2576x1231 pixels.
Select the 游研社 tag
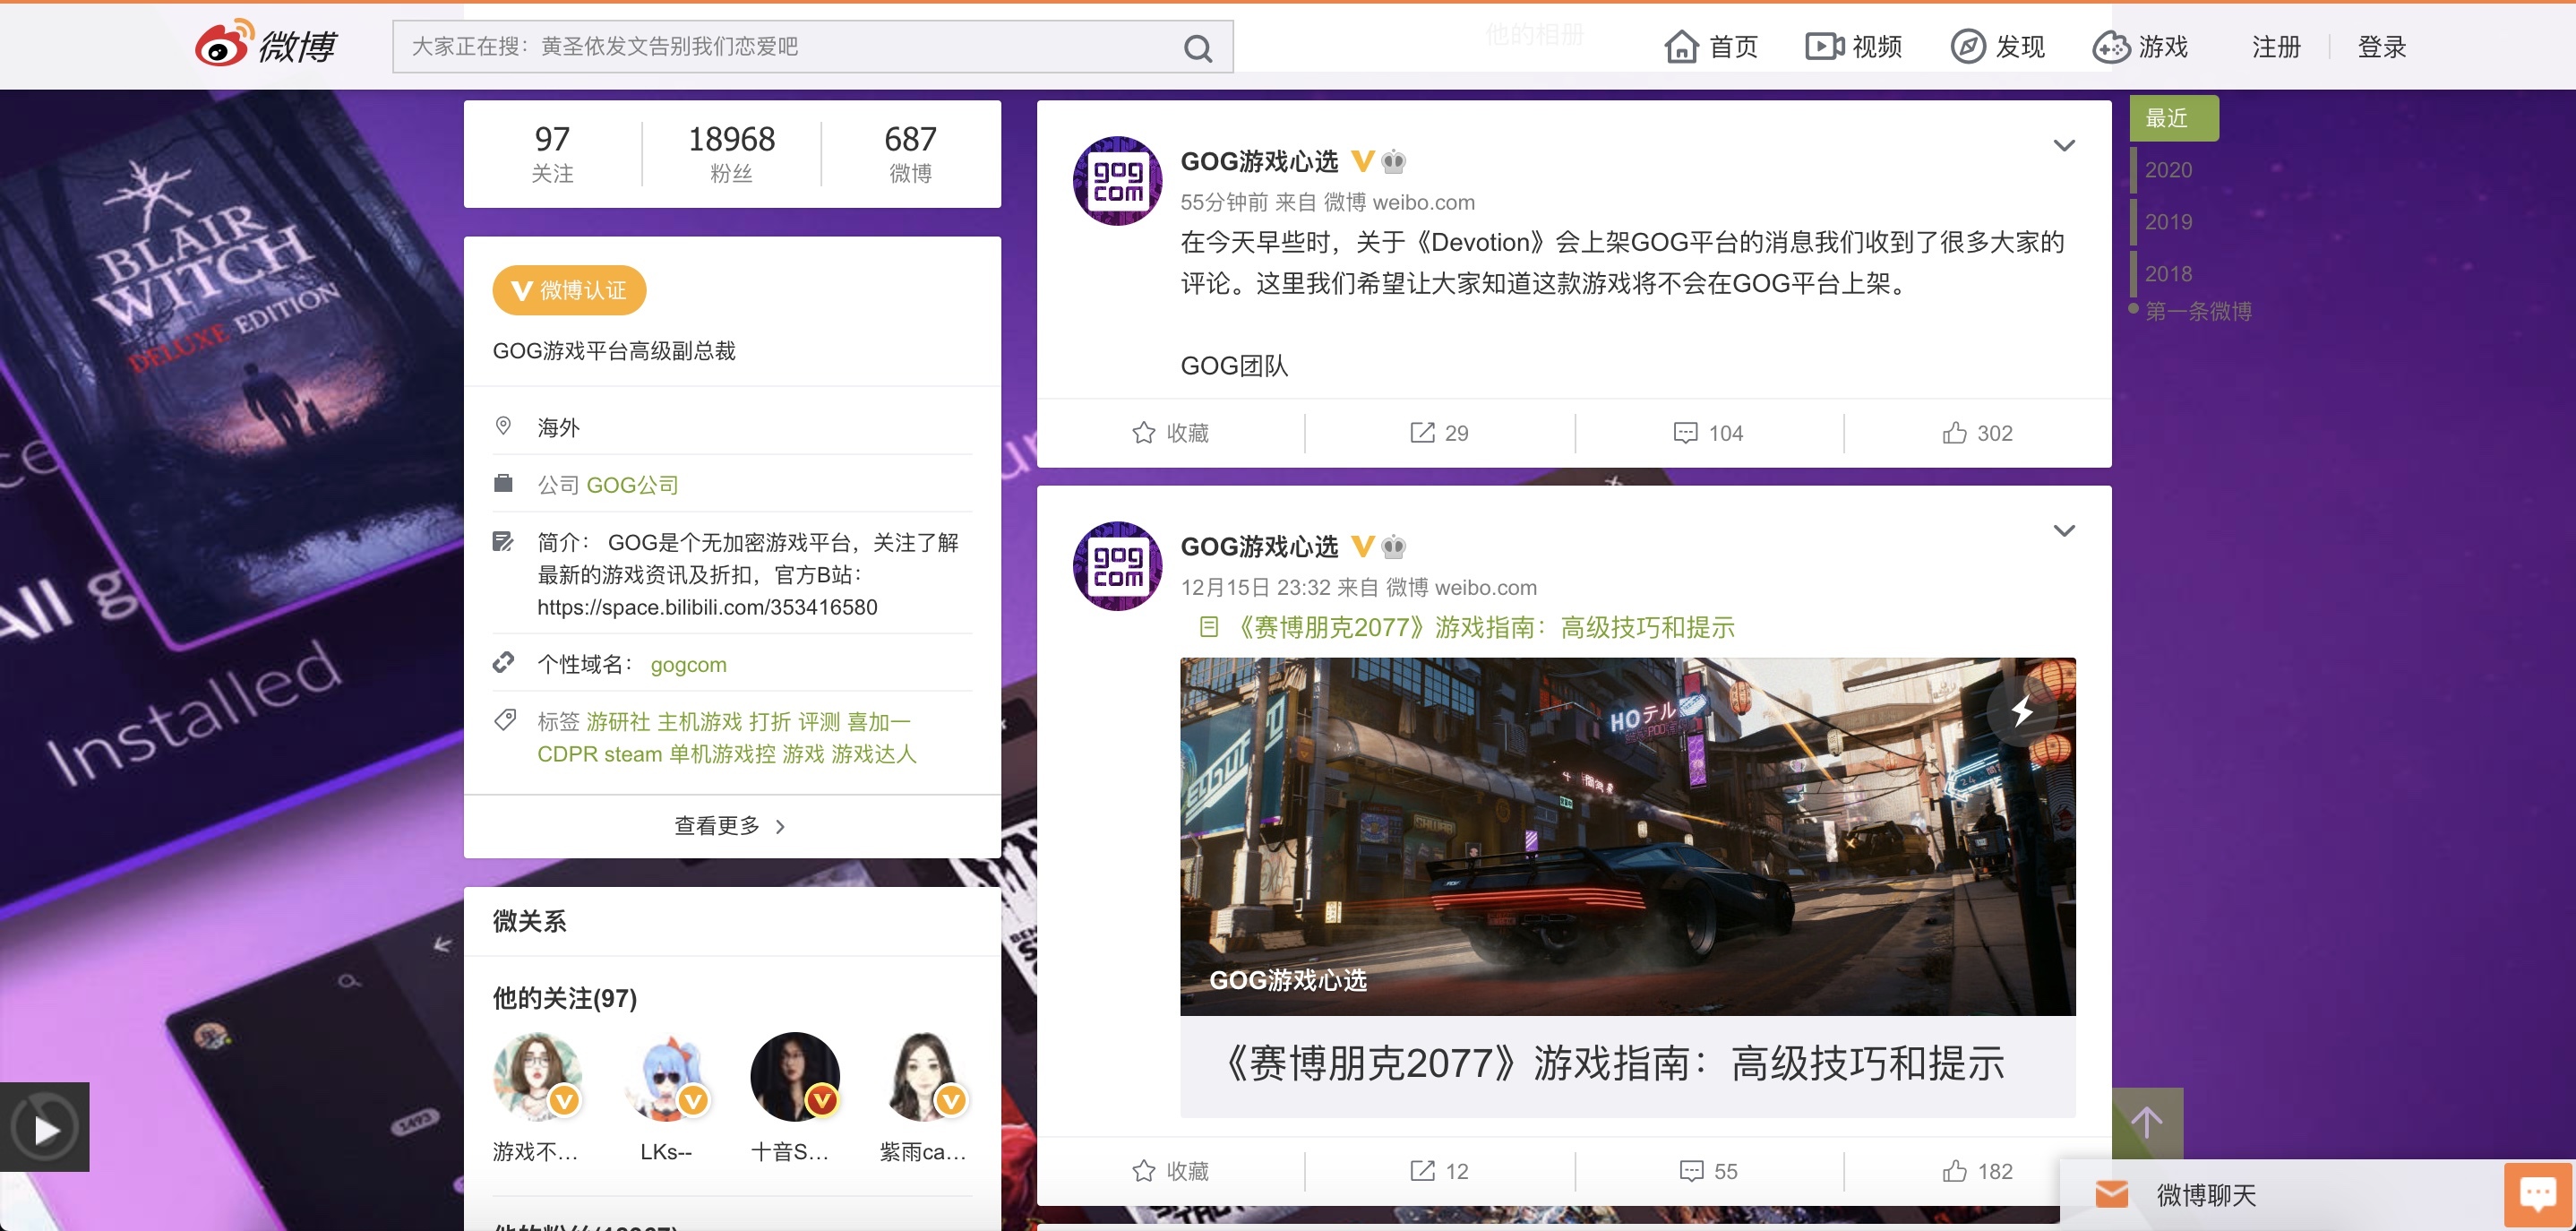click(618, 722)
